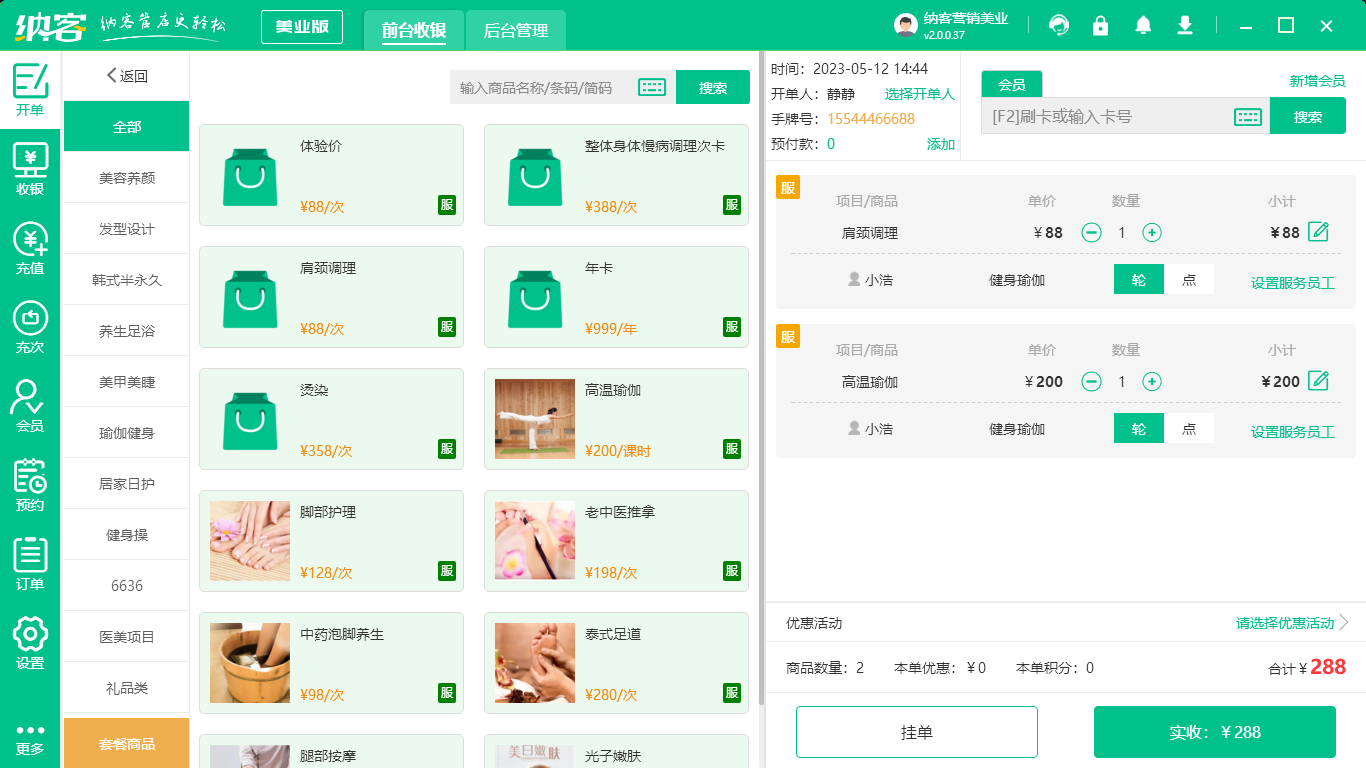Open the 开单 panel in the sidebar
Image resolution: width=1366 pixels, height=768 pixels.
point(30,85)
